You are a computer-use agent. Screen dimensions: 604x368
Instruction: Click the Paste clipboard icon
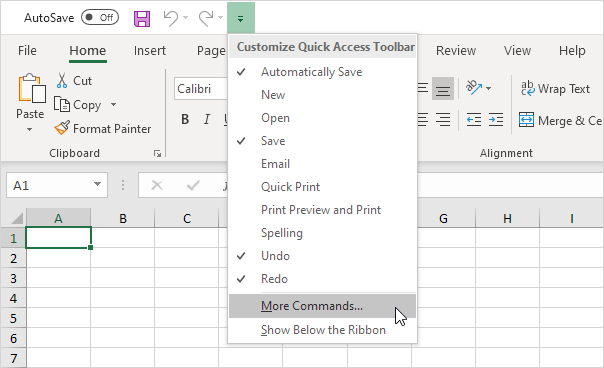(x=31, y=88)
